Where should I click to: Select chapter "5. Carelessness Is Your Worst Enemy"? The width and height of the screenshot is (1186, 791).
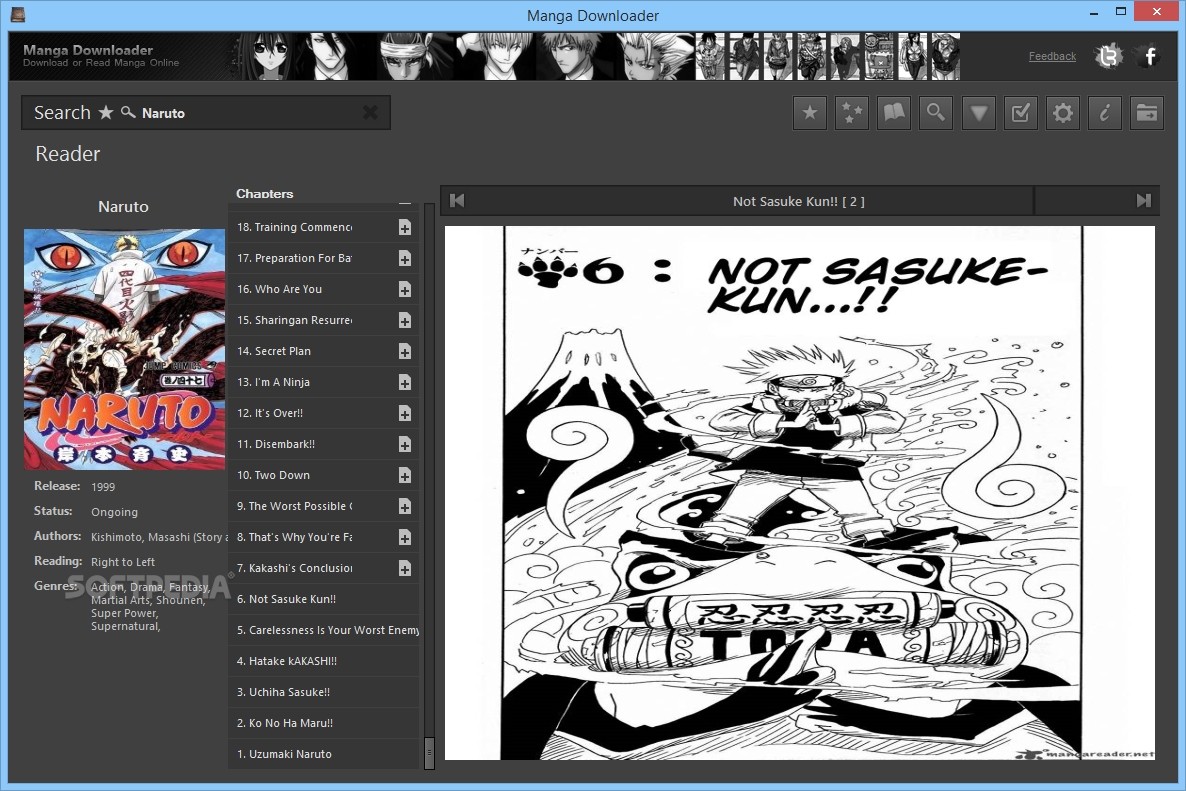tap(324, 630)
